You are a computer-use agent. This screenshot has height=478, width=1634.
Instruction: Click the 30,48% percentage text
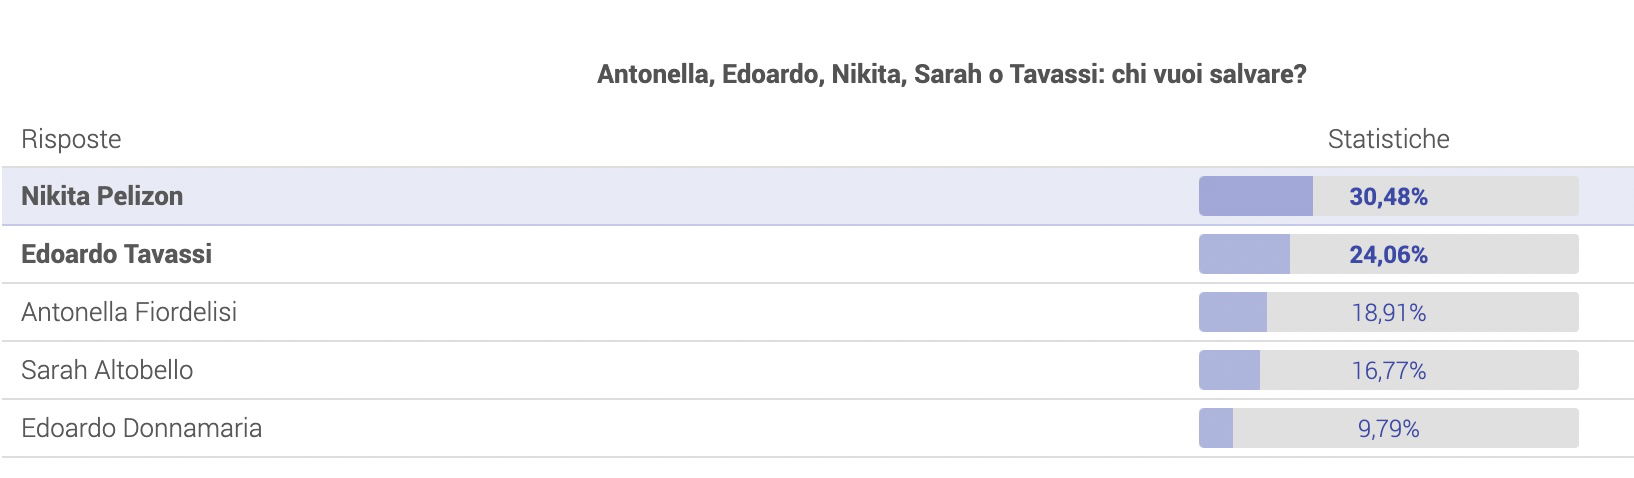point(1389,197)
